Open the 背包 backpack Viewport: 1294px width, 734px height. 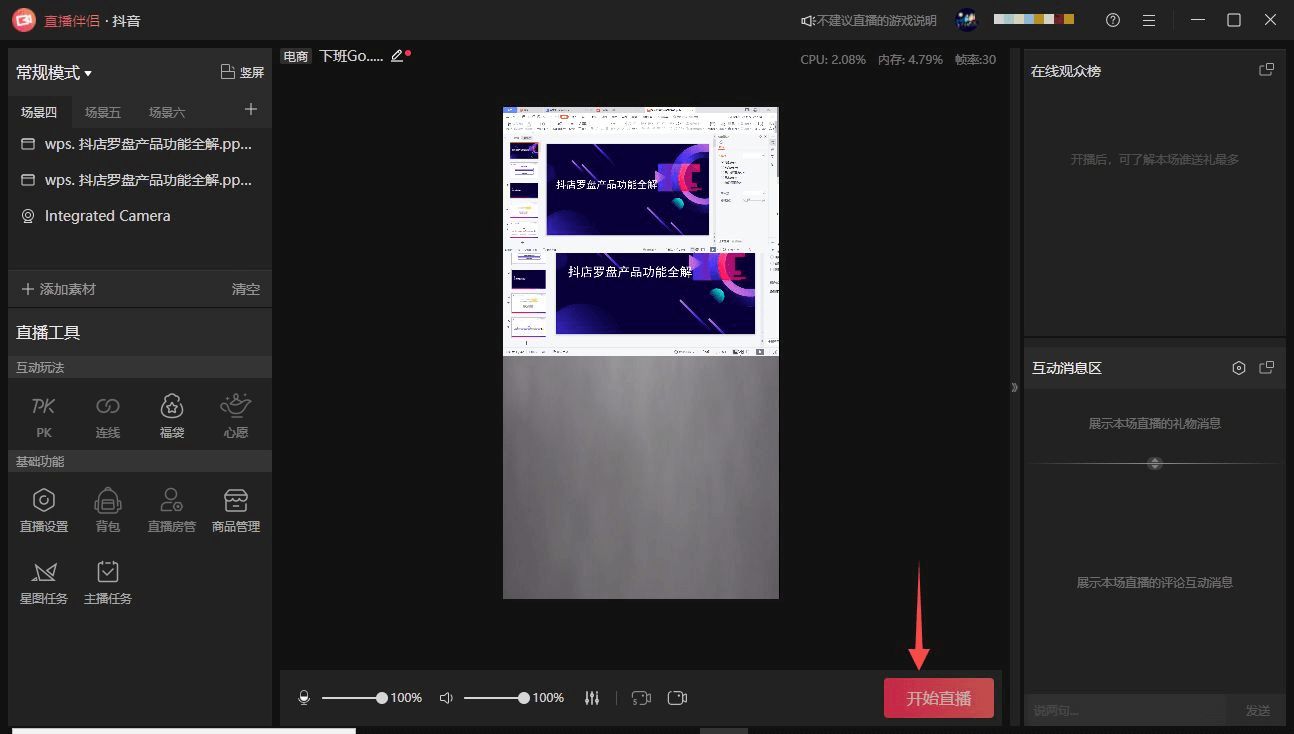click(x=108, y=510)
